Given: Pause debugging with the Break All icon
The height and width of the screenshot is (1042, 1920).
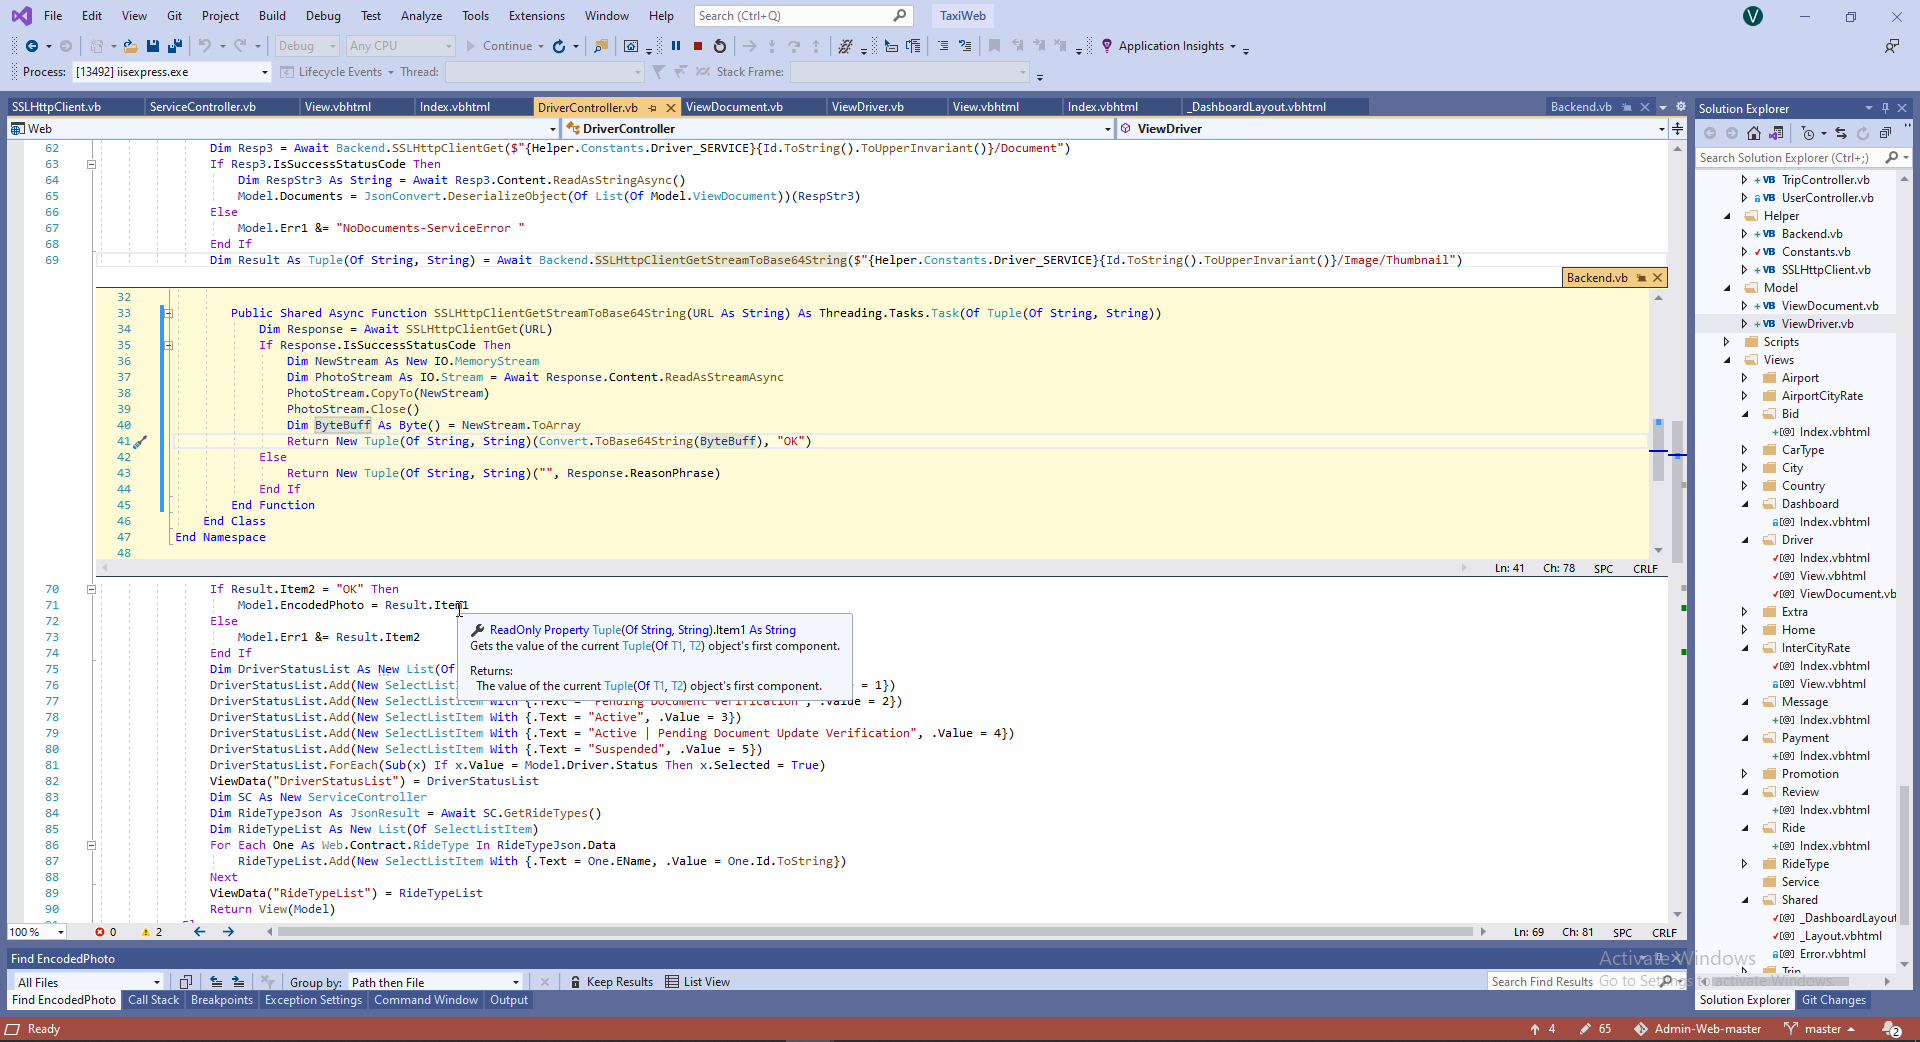Looking at the screenshot, I should tap(676, 46).
